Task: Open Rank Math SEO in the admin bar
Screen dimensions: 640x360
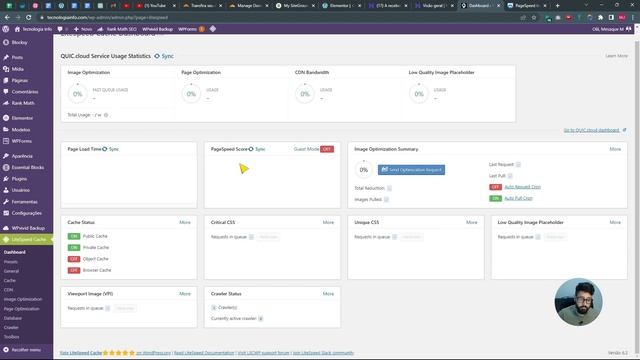Action: pyautogui.click(x=117, y=29)
